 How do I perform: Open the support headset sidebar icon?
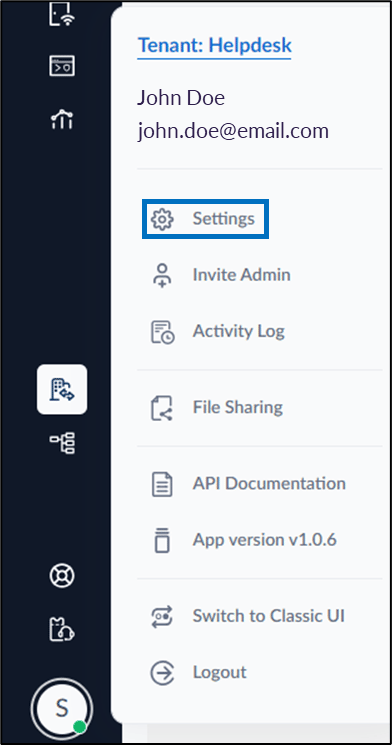tap(62, 629)
